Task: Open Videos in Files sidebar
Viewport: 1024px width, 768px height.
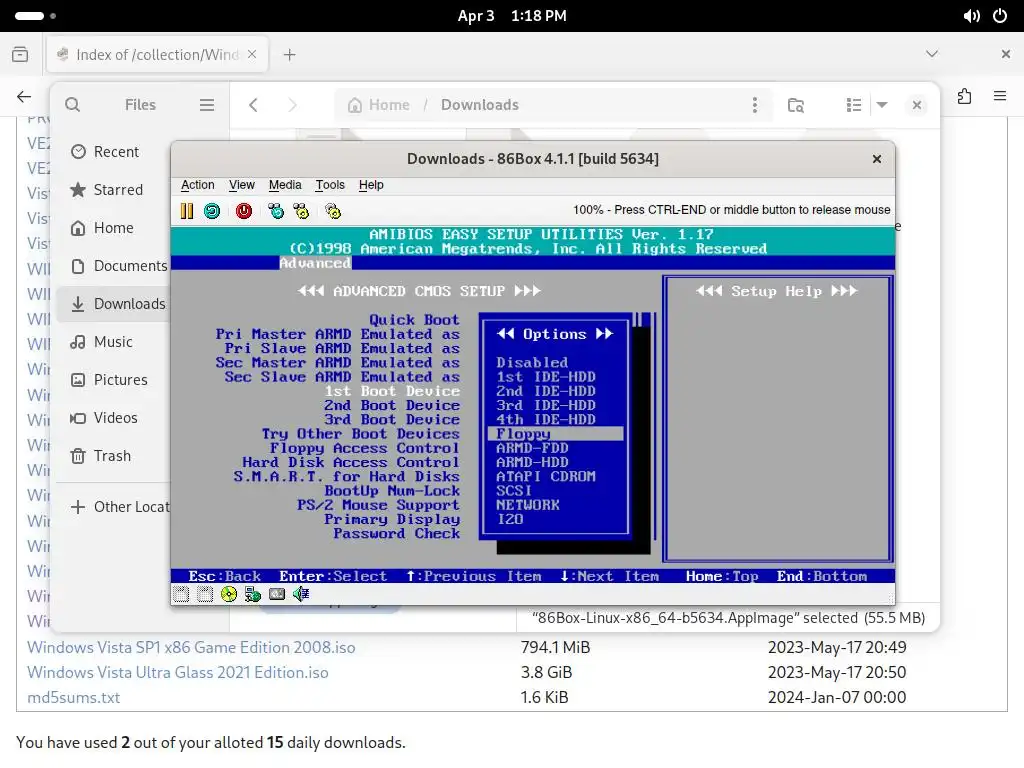Action: coord(113,417)
